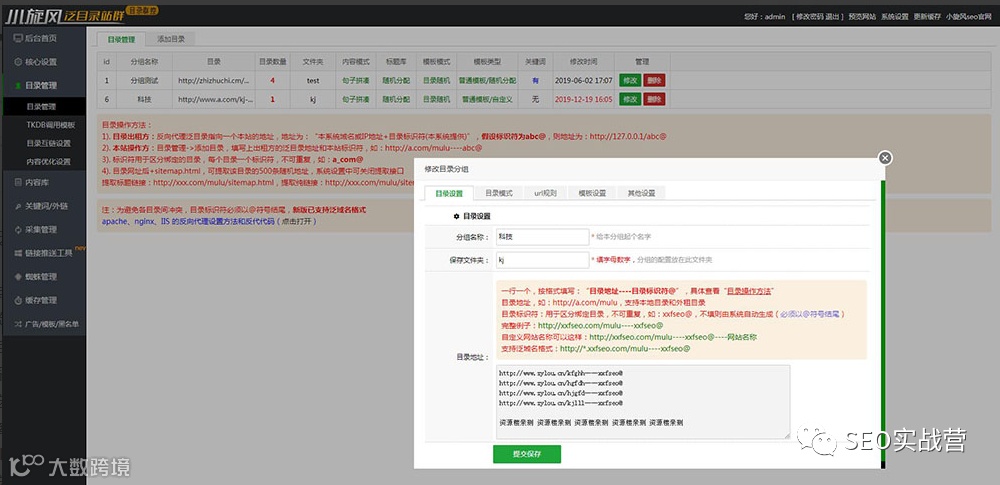1000x485 pixels.
Task: Open the 预览网站 header link
Action: tap(862, 17)
